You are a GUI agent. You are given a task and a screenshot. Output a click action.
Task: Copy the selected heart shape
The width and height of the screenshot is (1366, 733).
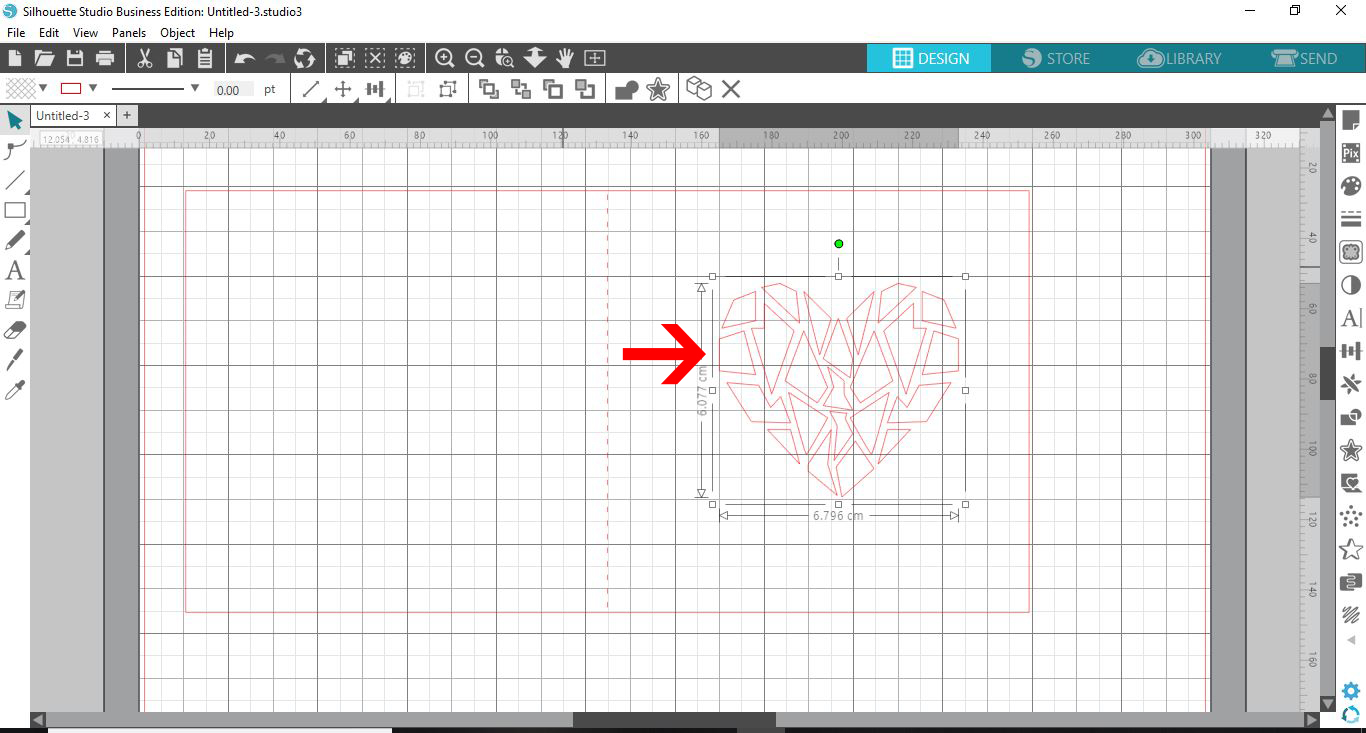pos(175,58)
